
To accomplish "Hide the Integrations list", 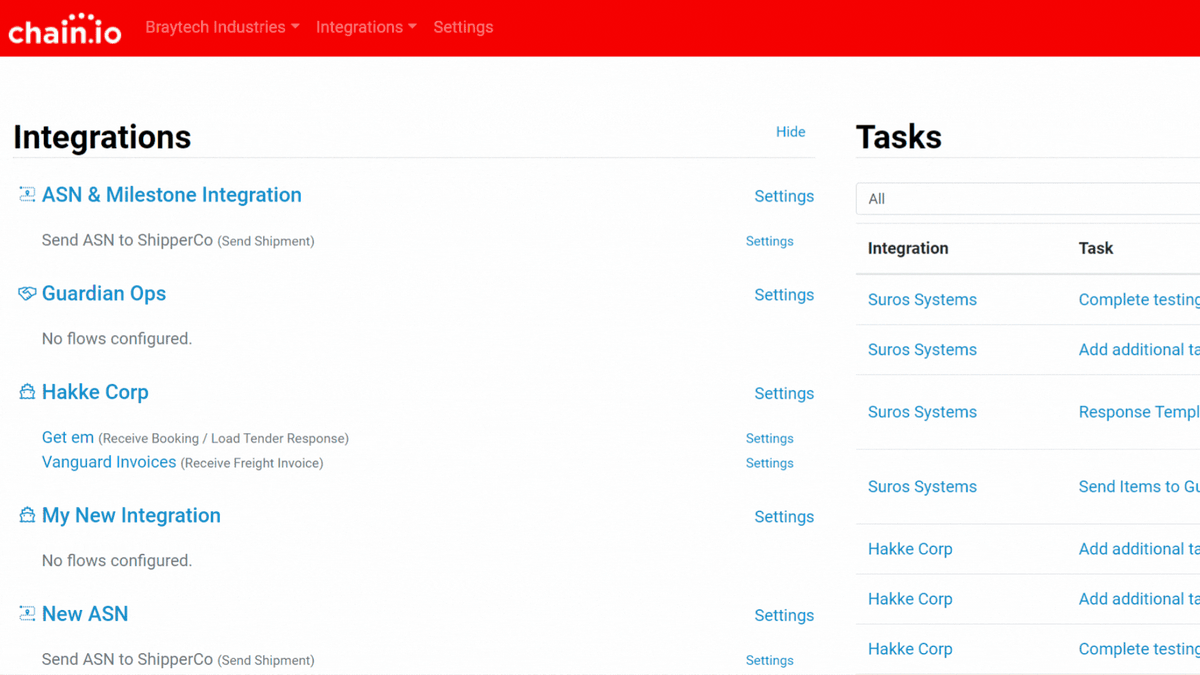I will point(790,131).
